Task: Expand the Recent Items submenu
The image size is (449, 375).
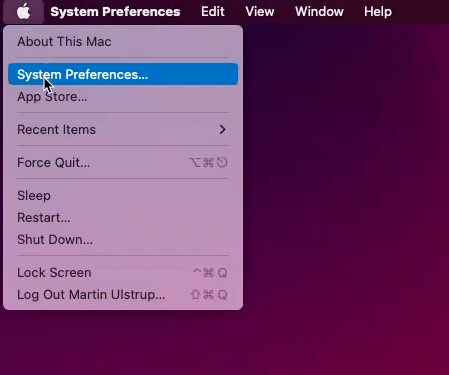Action: click(x=123, y=130)
